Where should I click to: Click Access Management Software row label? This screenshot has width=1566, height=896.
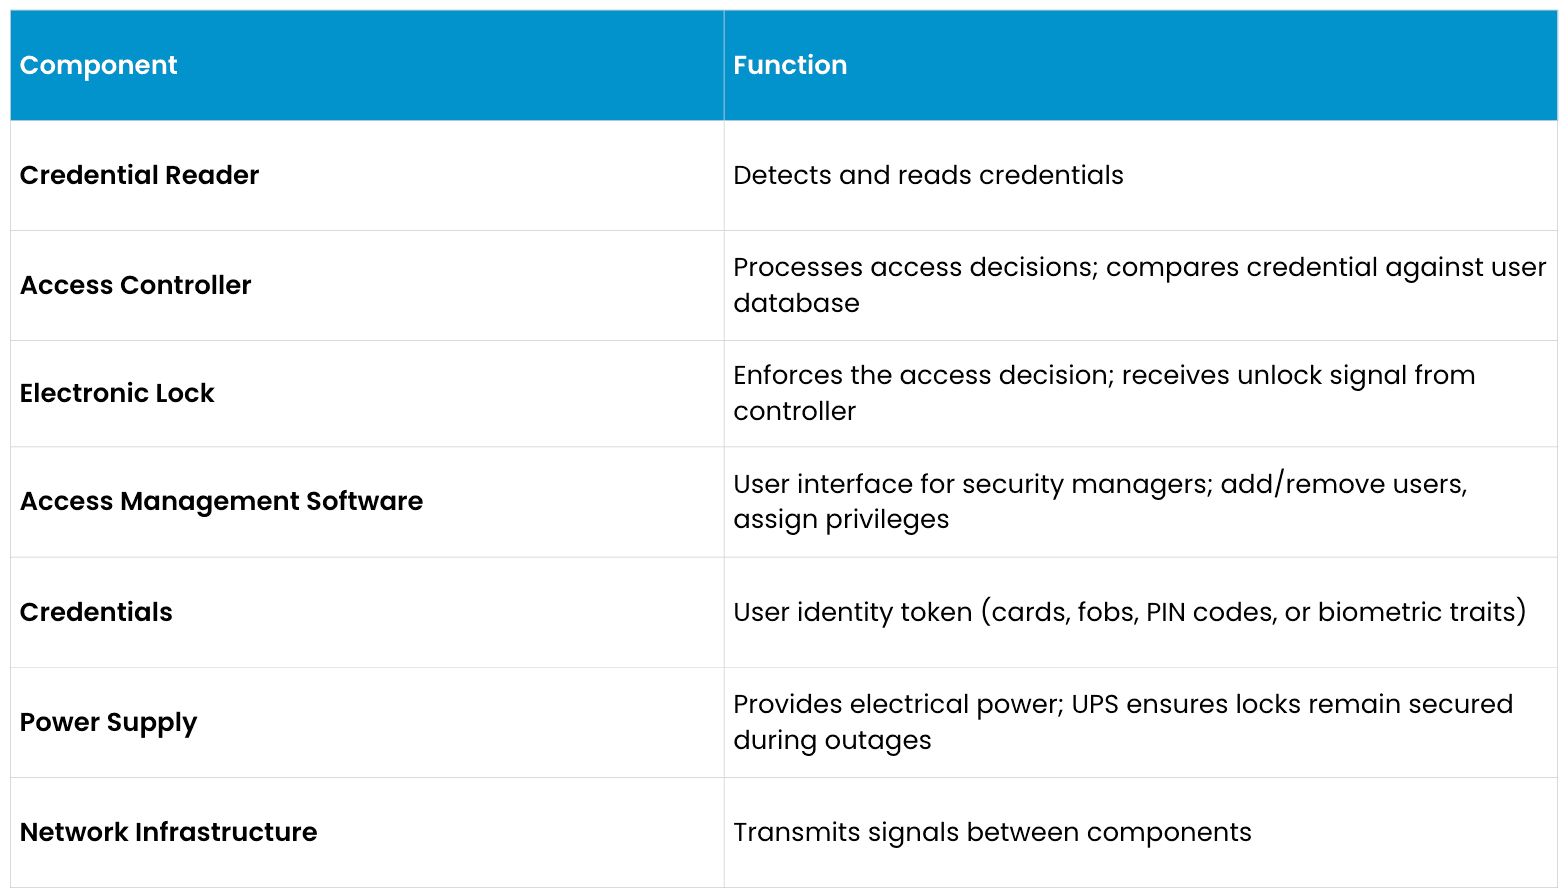221,501
